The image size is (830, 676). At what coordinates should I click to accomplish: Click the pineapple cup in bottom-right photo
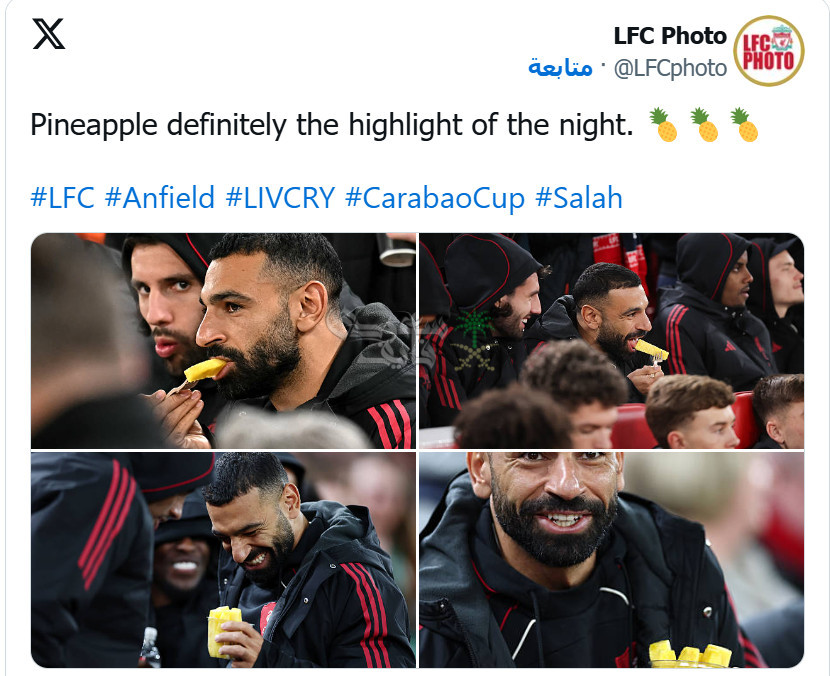(690, 654)
